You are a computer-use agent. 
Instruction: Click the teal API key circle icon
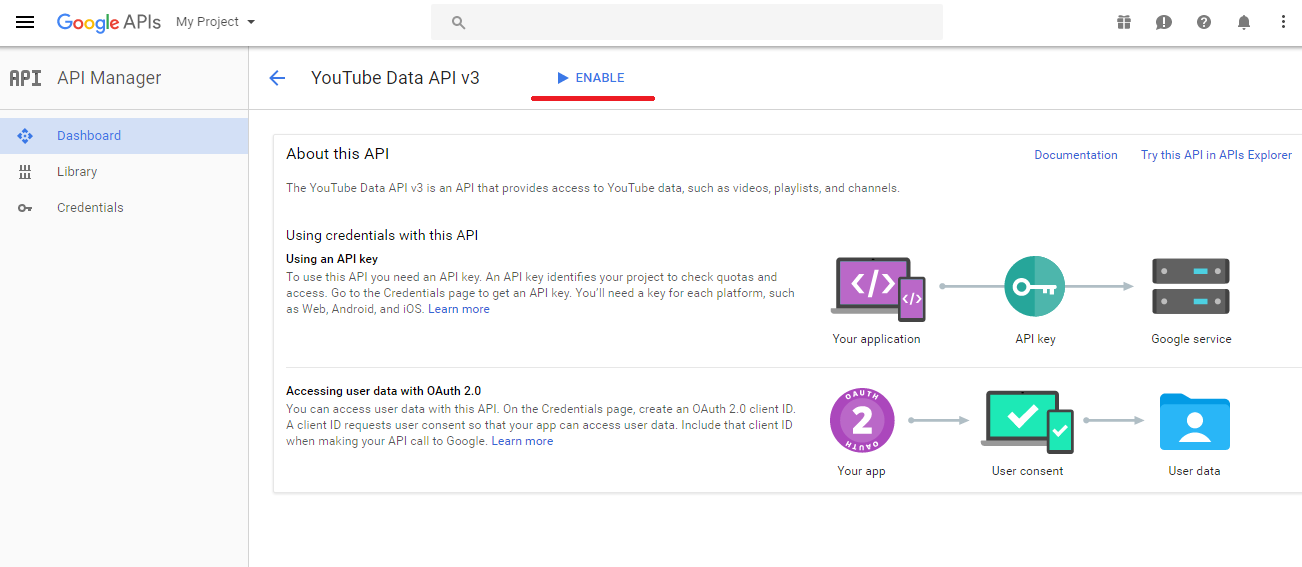coord(1035,287)
